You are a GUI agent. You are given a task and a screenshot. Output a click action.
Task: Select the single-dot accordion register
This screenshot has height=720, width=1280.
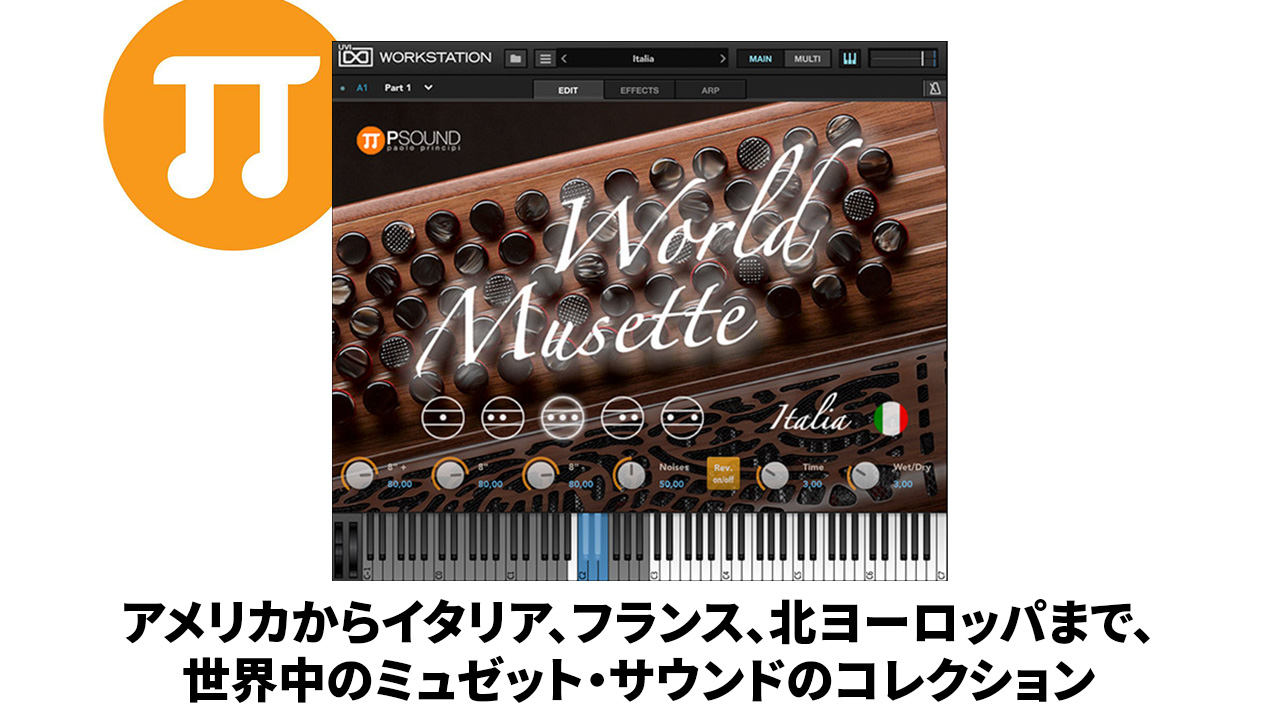pyautogui.click(x=442, y=417)
